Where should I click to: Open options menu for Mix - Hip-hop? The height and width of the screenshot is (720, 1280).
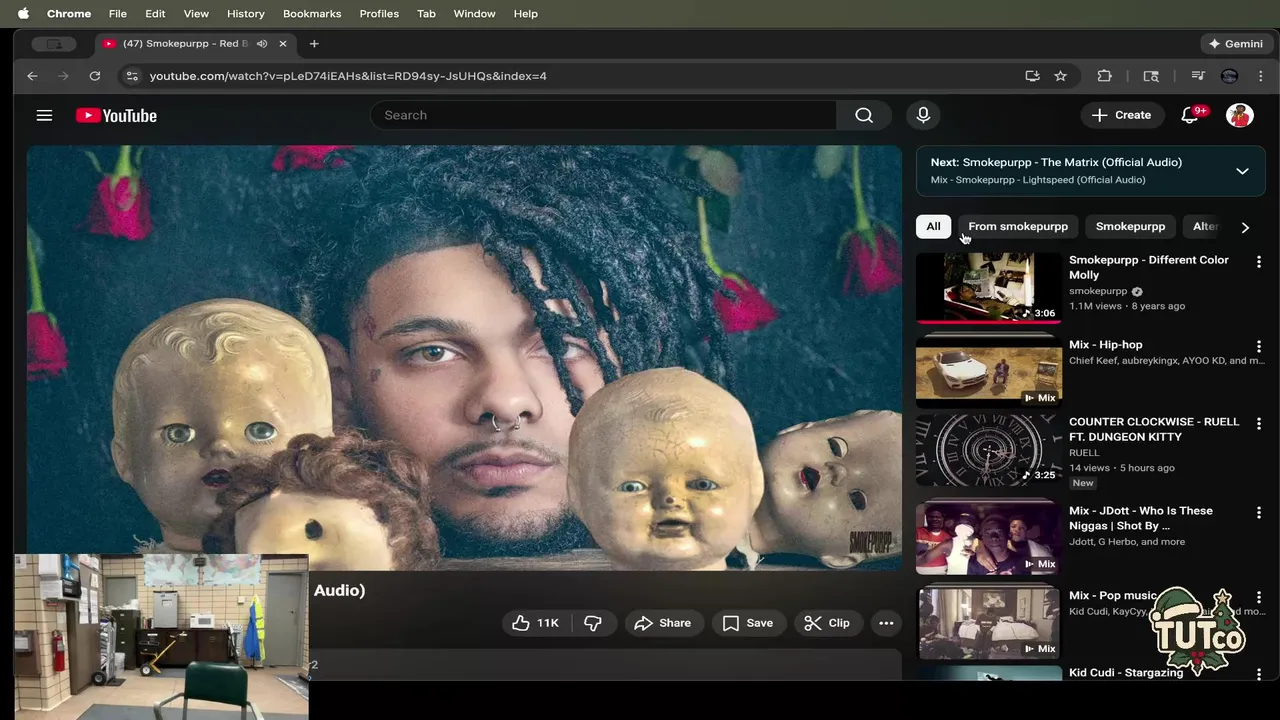tap(1258, 346)
